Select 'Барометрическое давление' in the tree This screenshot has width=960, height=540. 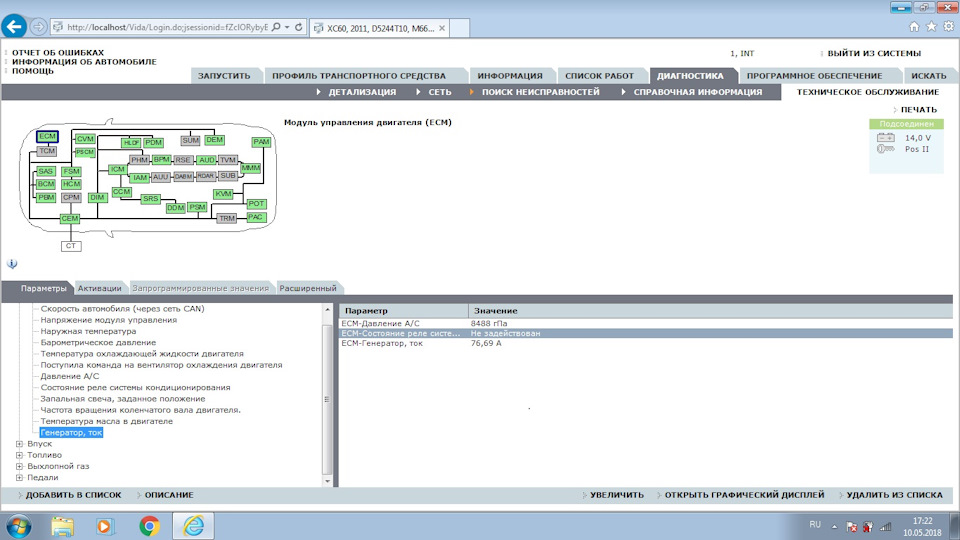[x=98, y=342]
